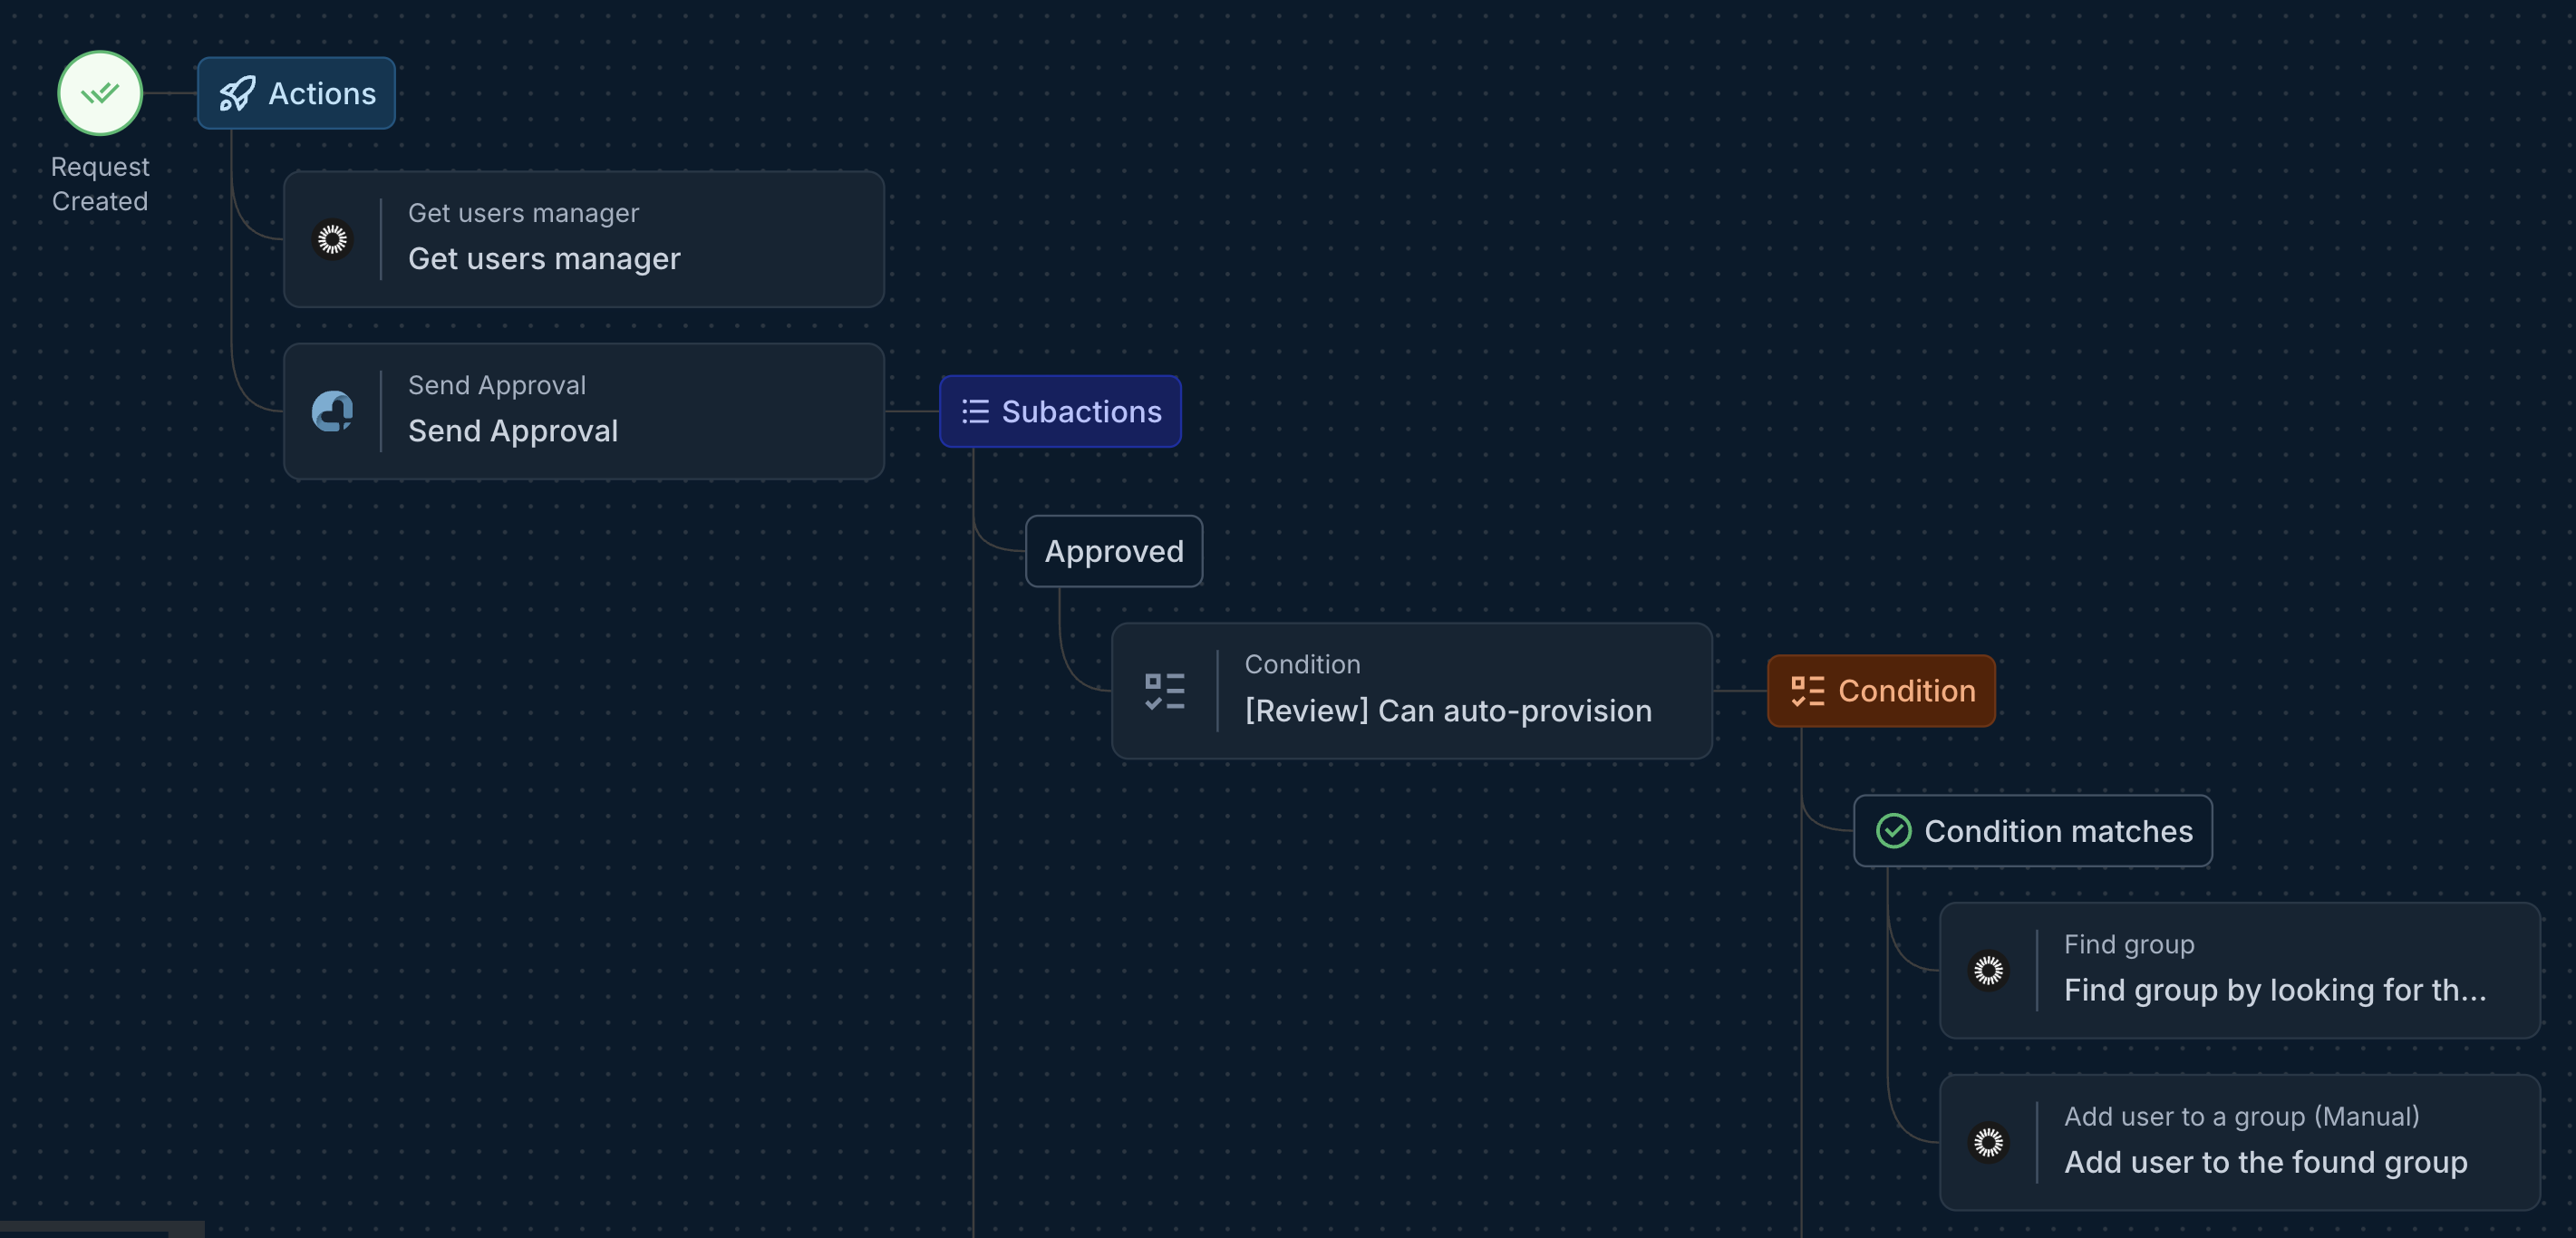Click the Request Created trigger circle
Image resolution: width=2576 pixels, height=1238 pixels.
point(100,93)
